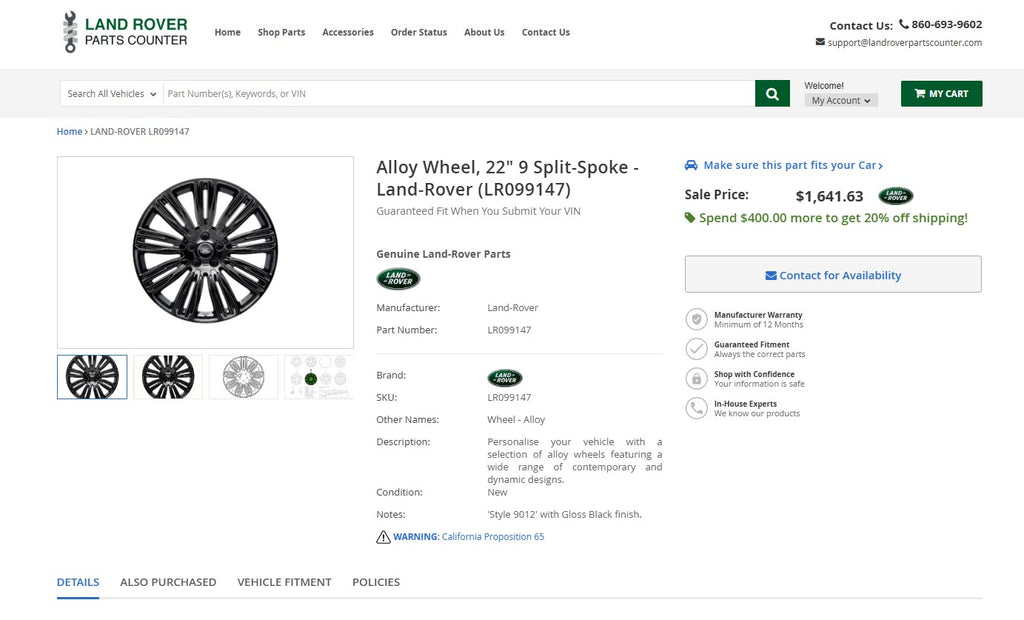Viewport: 1024px width, 620px height.
Task: Click the envelope icon next to support email
Action: [x=820, y=42]
